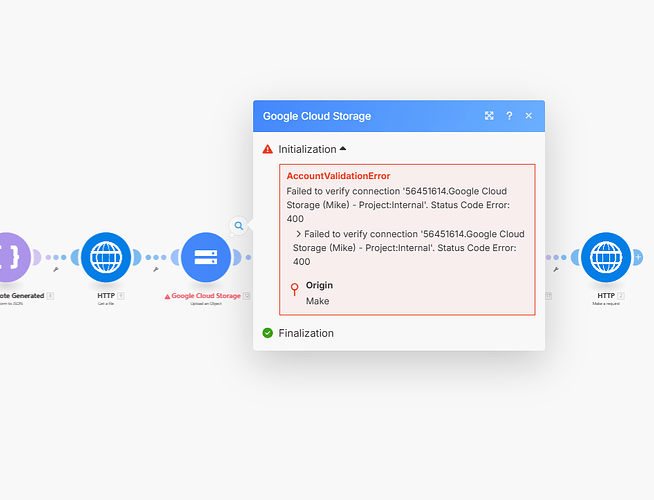Click the Finalization label

(306, 333)
